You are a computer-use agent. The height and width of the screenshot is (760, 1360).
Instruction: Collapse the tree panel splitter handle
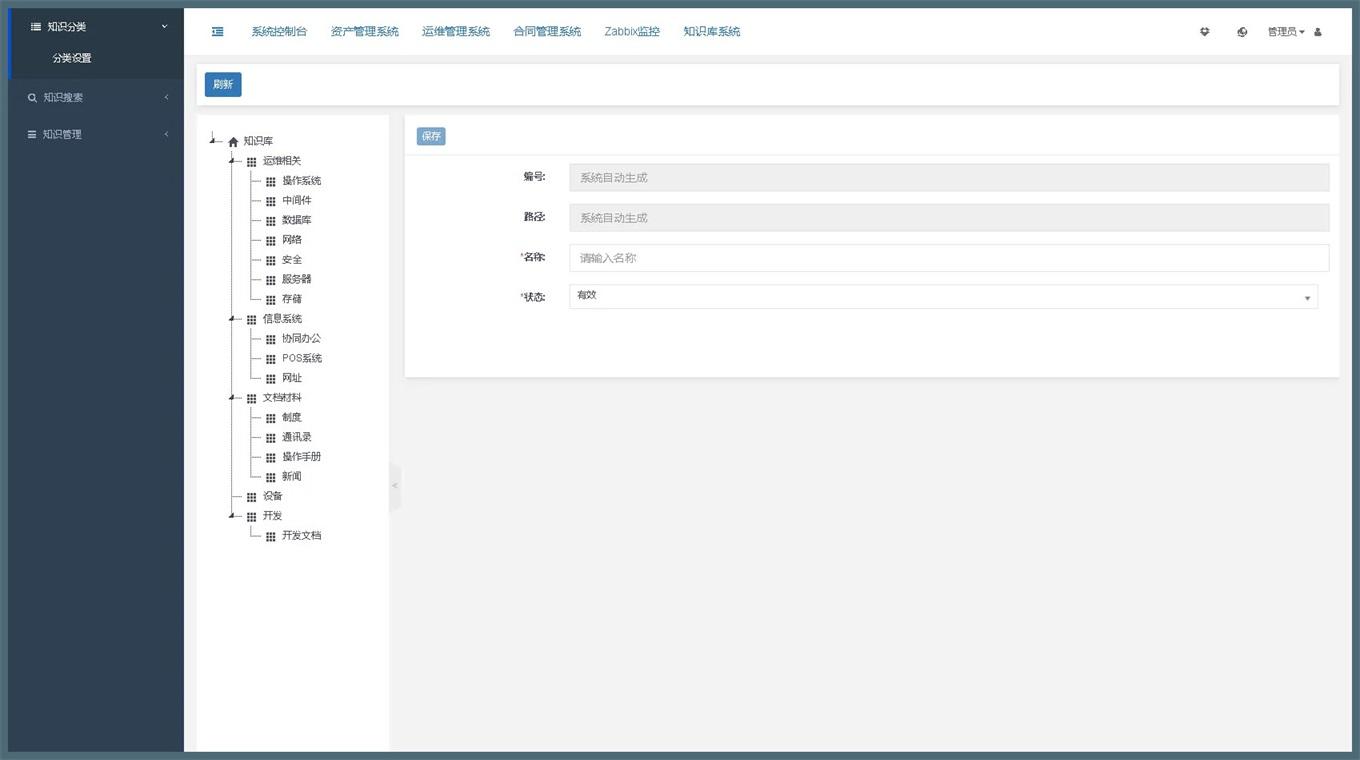(395, 487)
